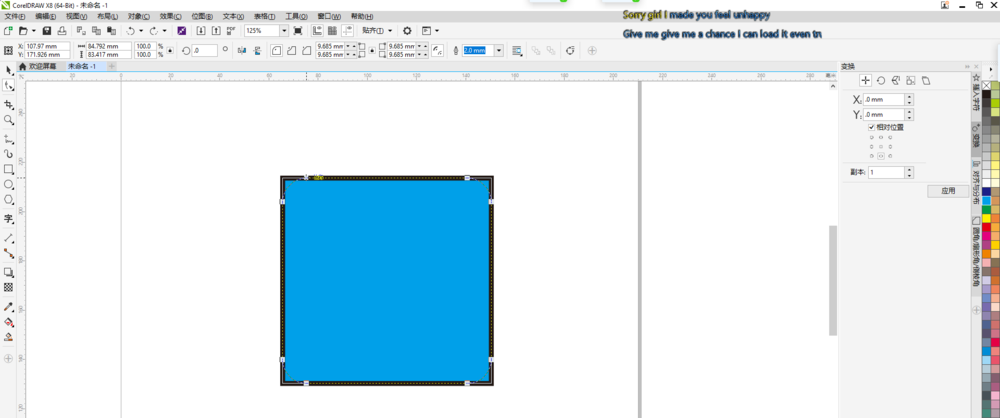Select round corner type
This screenshot has width=1000, height=418.
pos(277,50)
